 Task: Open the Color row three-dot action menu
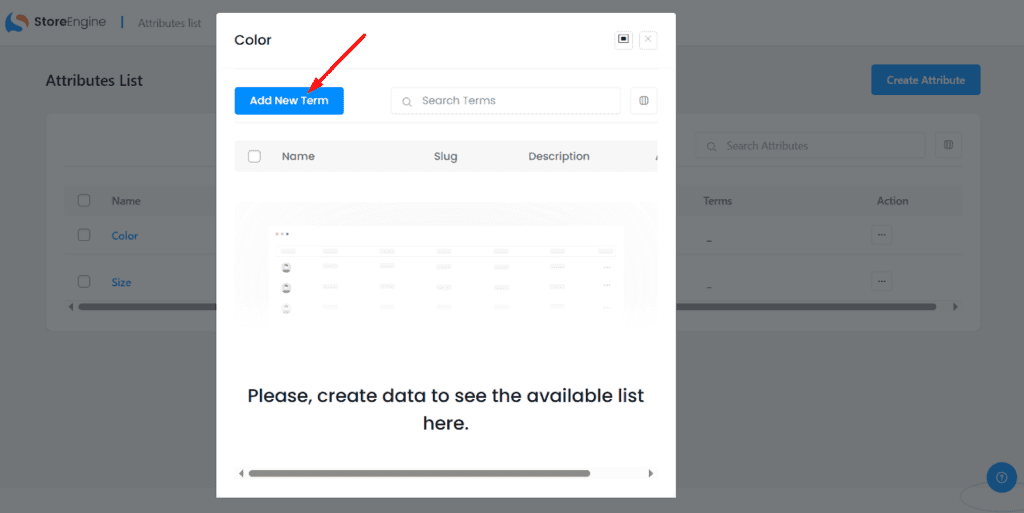coord(881,236)
